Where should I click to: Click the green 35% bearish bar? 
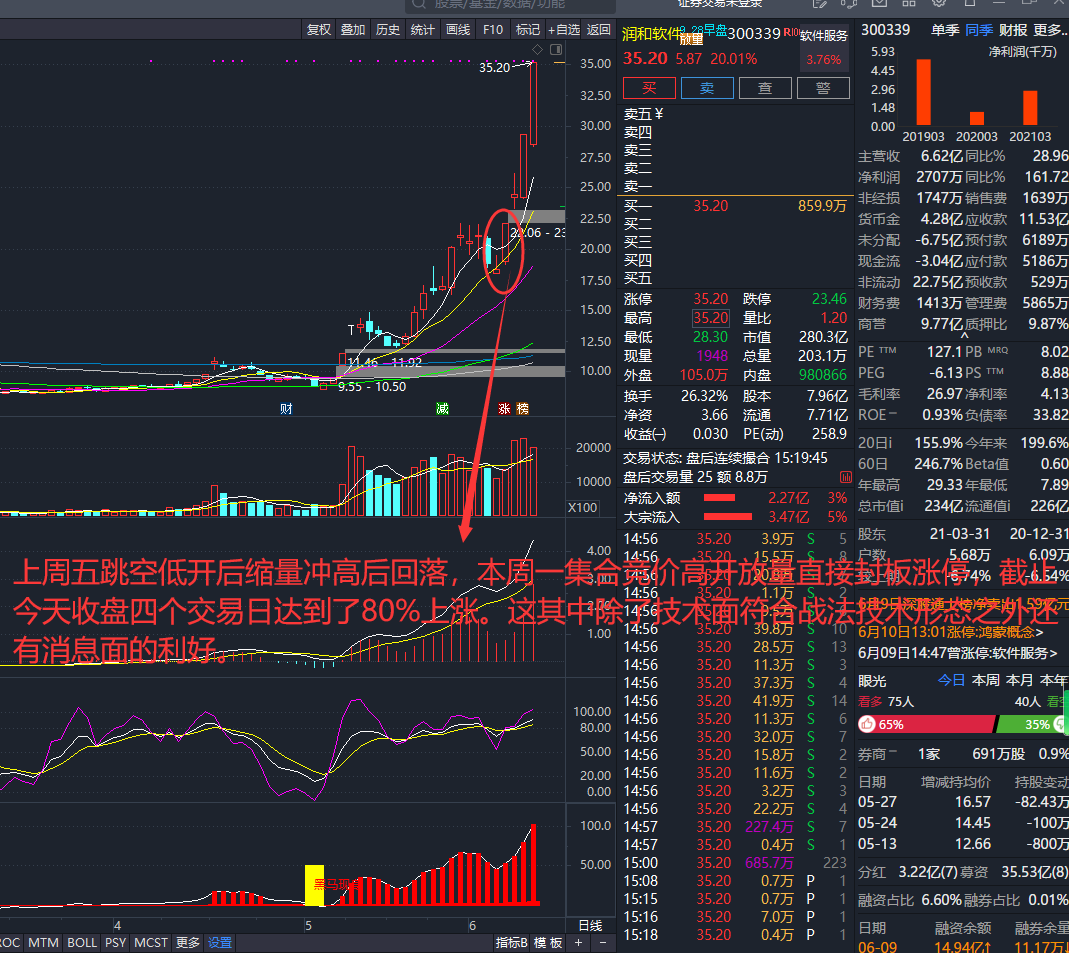[x=1032, y=724]
